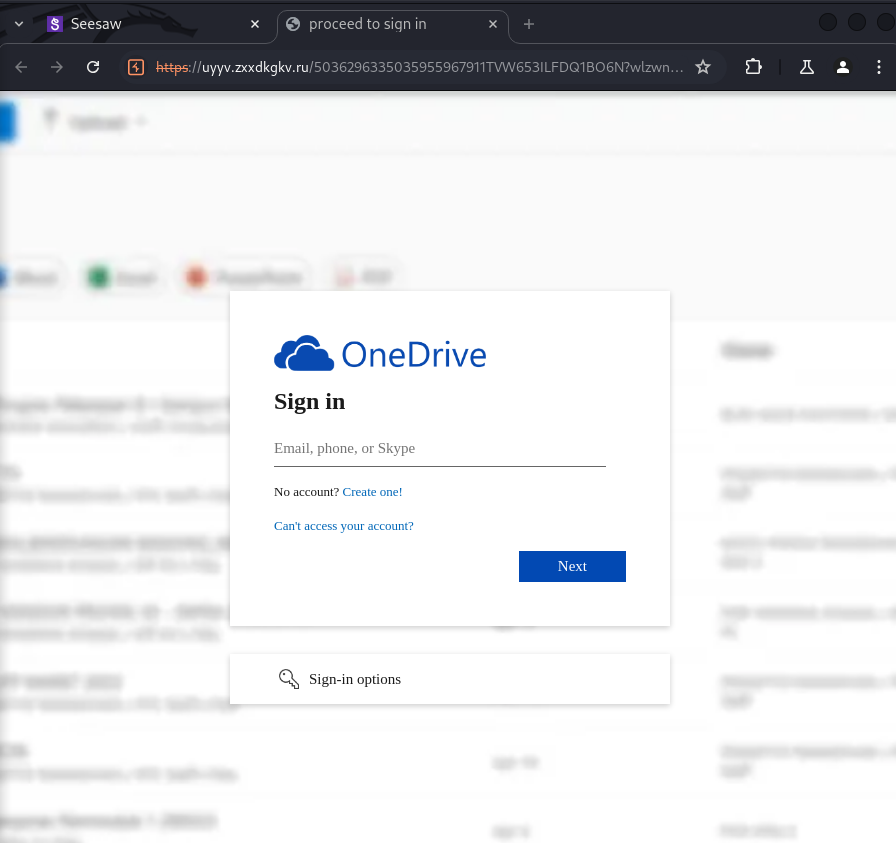The image size is (896, 843).
Task: Click the Email, phone, or Skype field
Action: [x=439, y=449]
